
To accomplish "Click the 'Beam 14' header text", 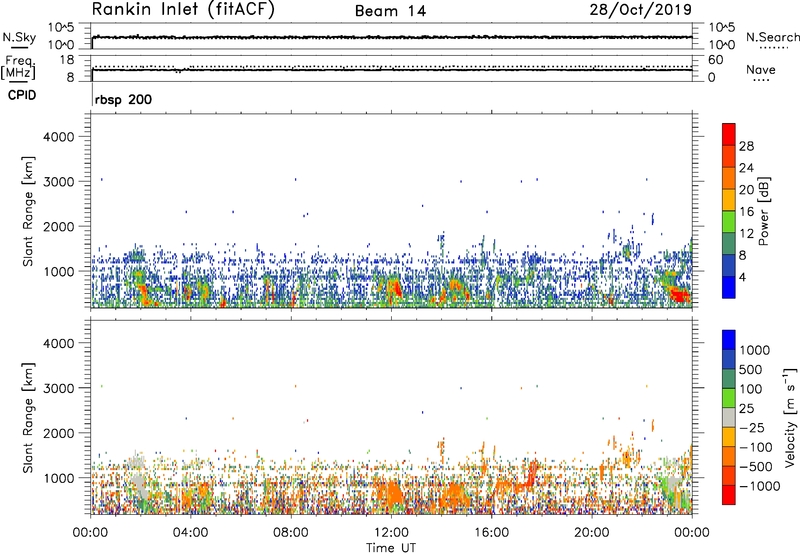I will pos(390,11).
